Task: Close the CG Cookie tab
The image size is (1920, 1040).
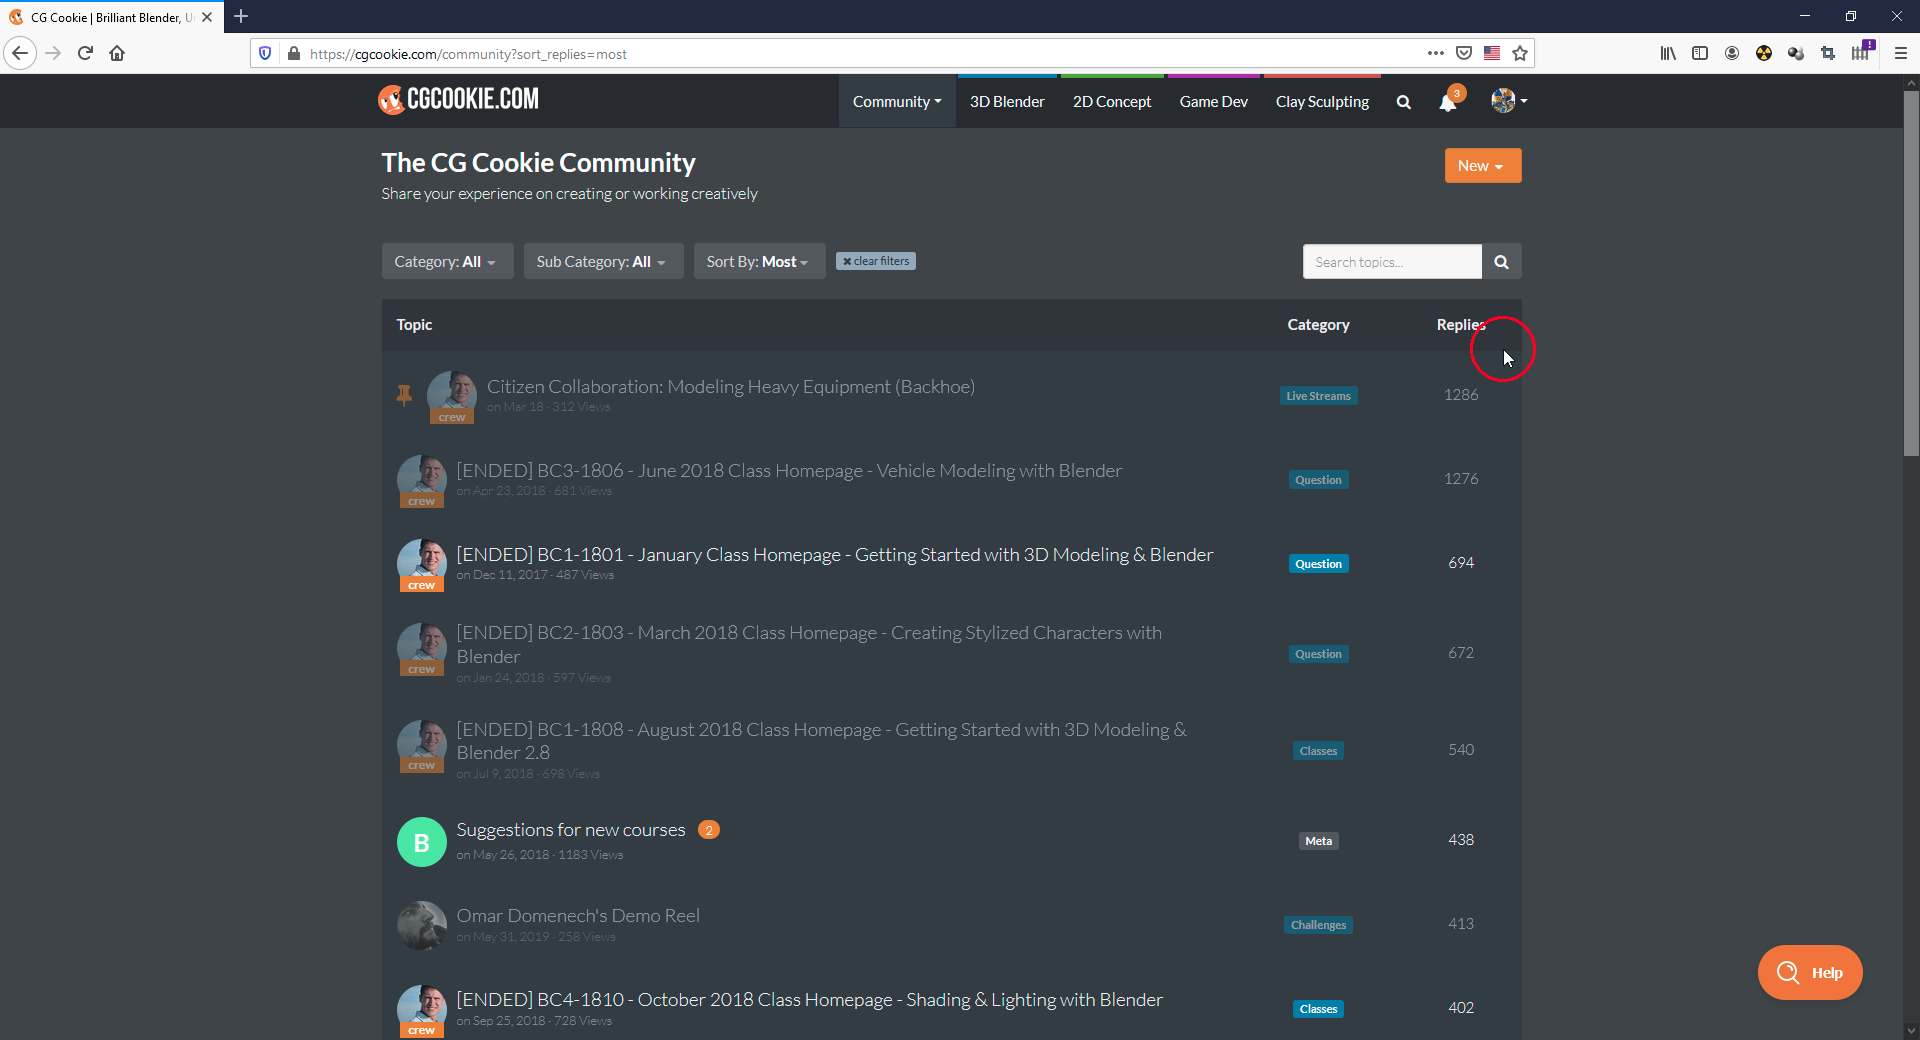Action: pos(207,17)
